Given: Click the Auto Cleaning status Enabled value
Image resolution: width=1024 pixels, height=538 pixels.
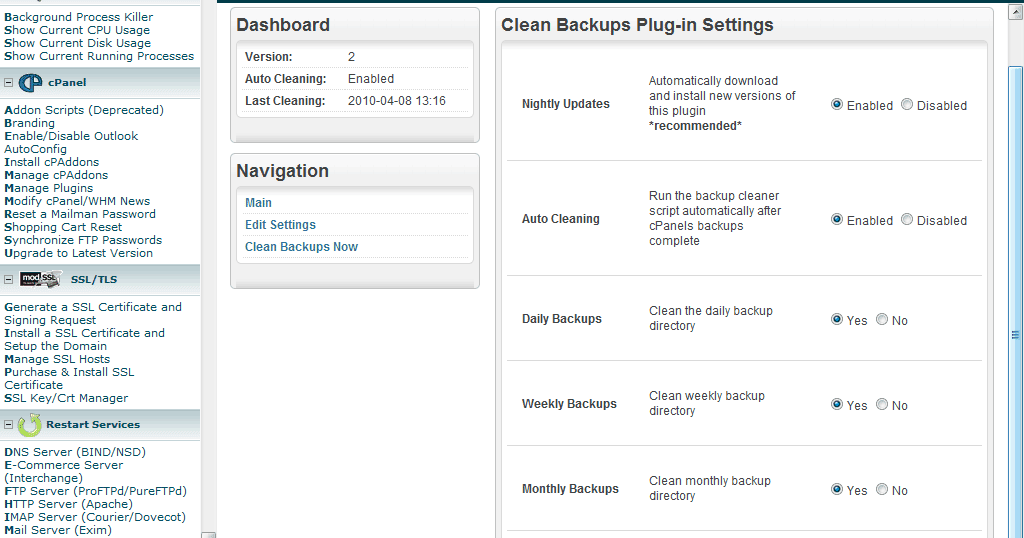Looking at the screenshot, I should (x=371, y=79).
